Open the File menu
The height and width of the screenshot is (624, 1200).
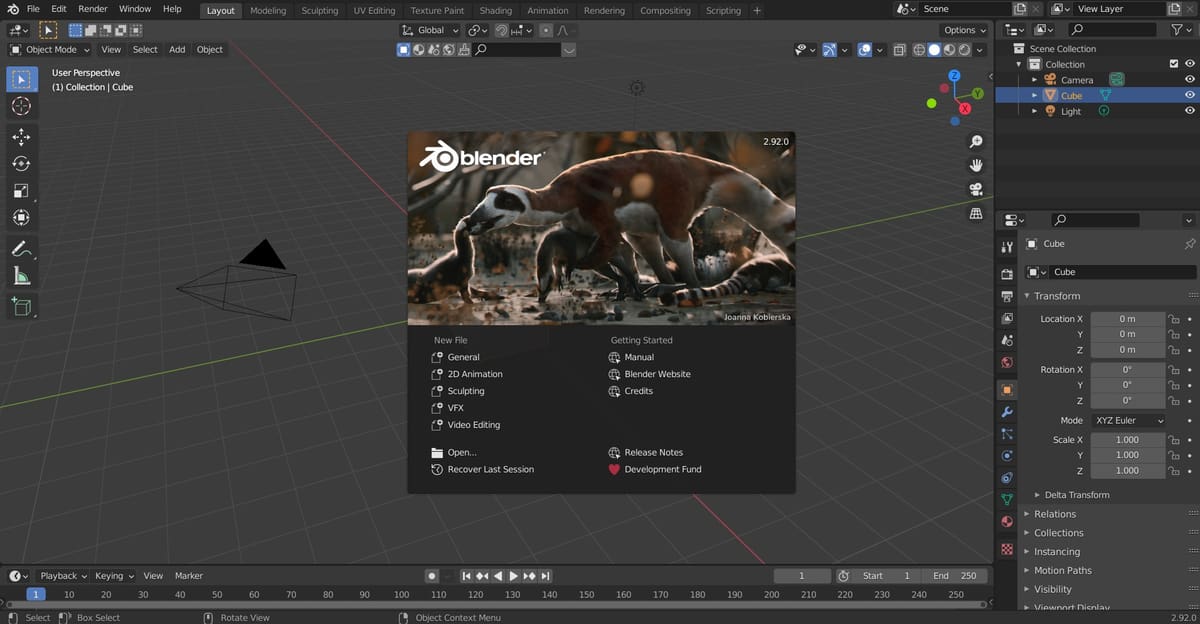point(33,9)
